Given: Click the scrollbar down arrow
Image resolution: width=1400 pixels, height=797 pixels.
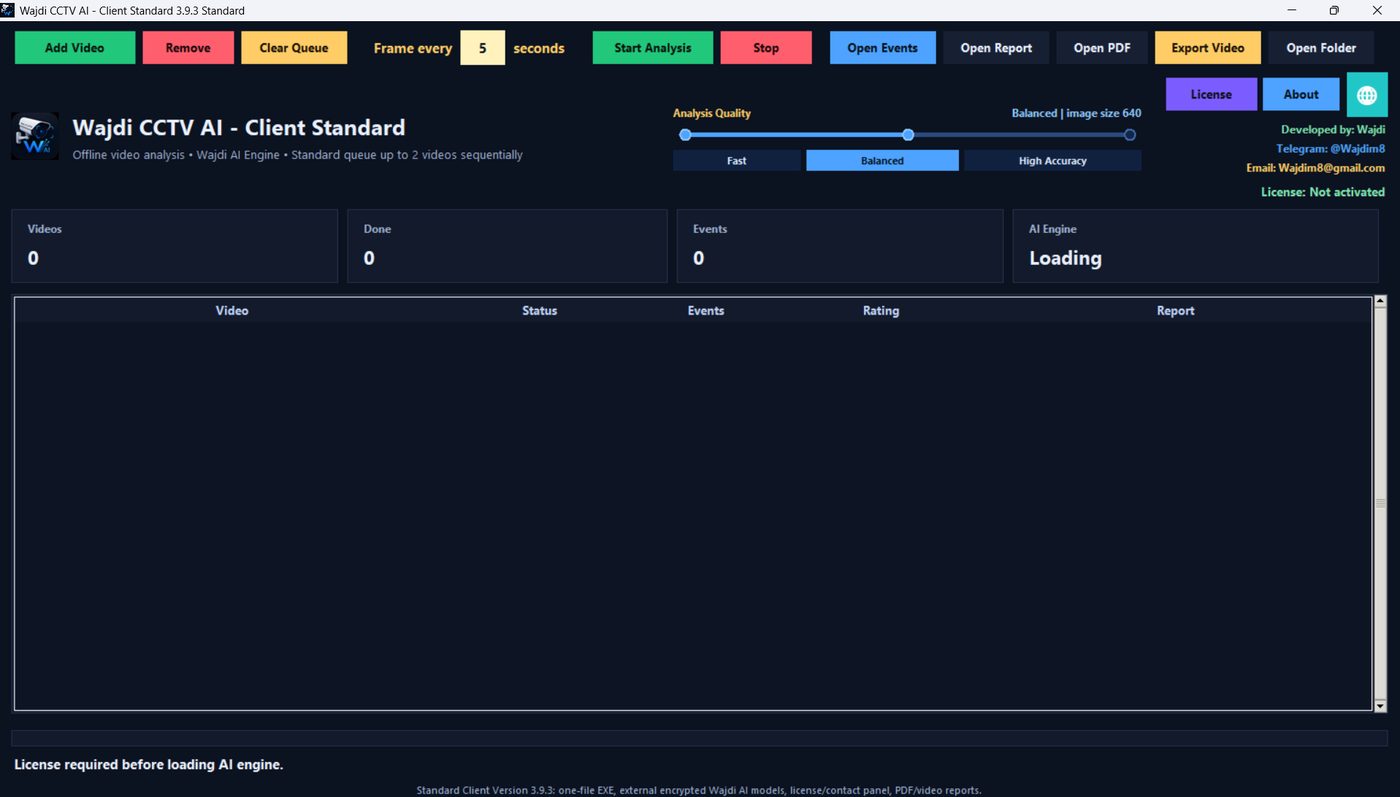Looking at the screenshot, I should pyautogui.click(x=1381, y=706).
